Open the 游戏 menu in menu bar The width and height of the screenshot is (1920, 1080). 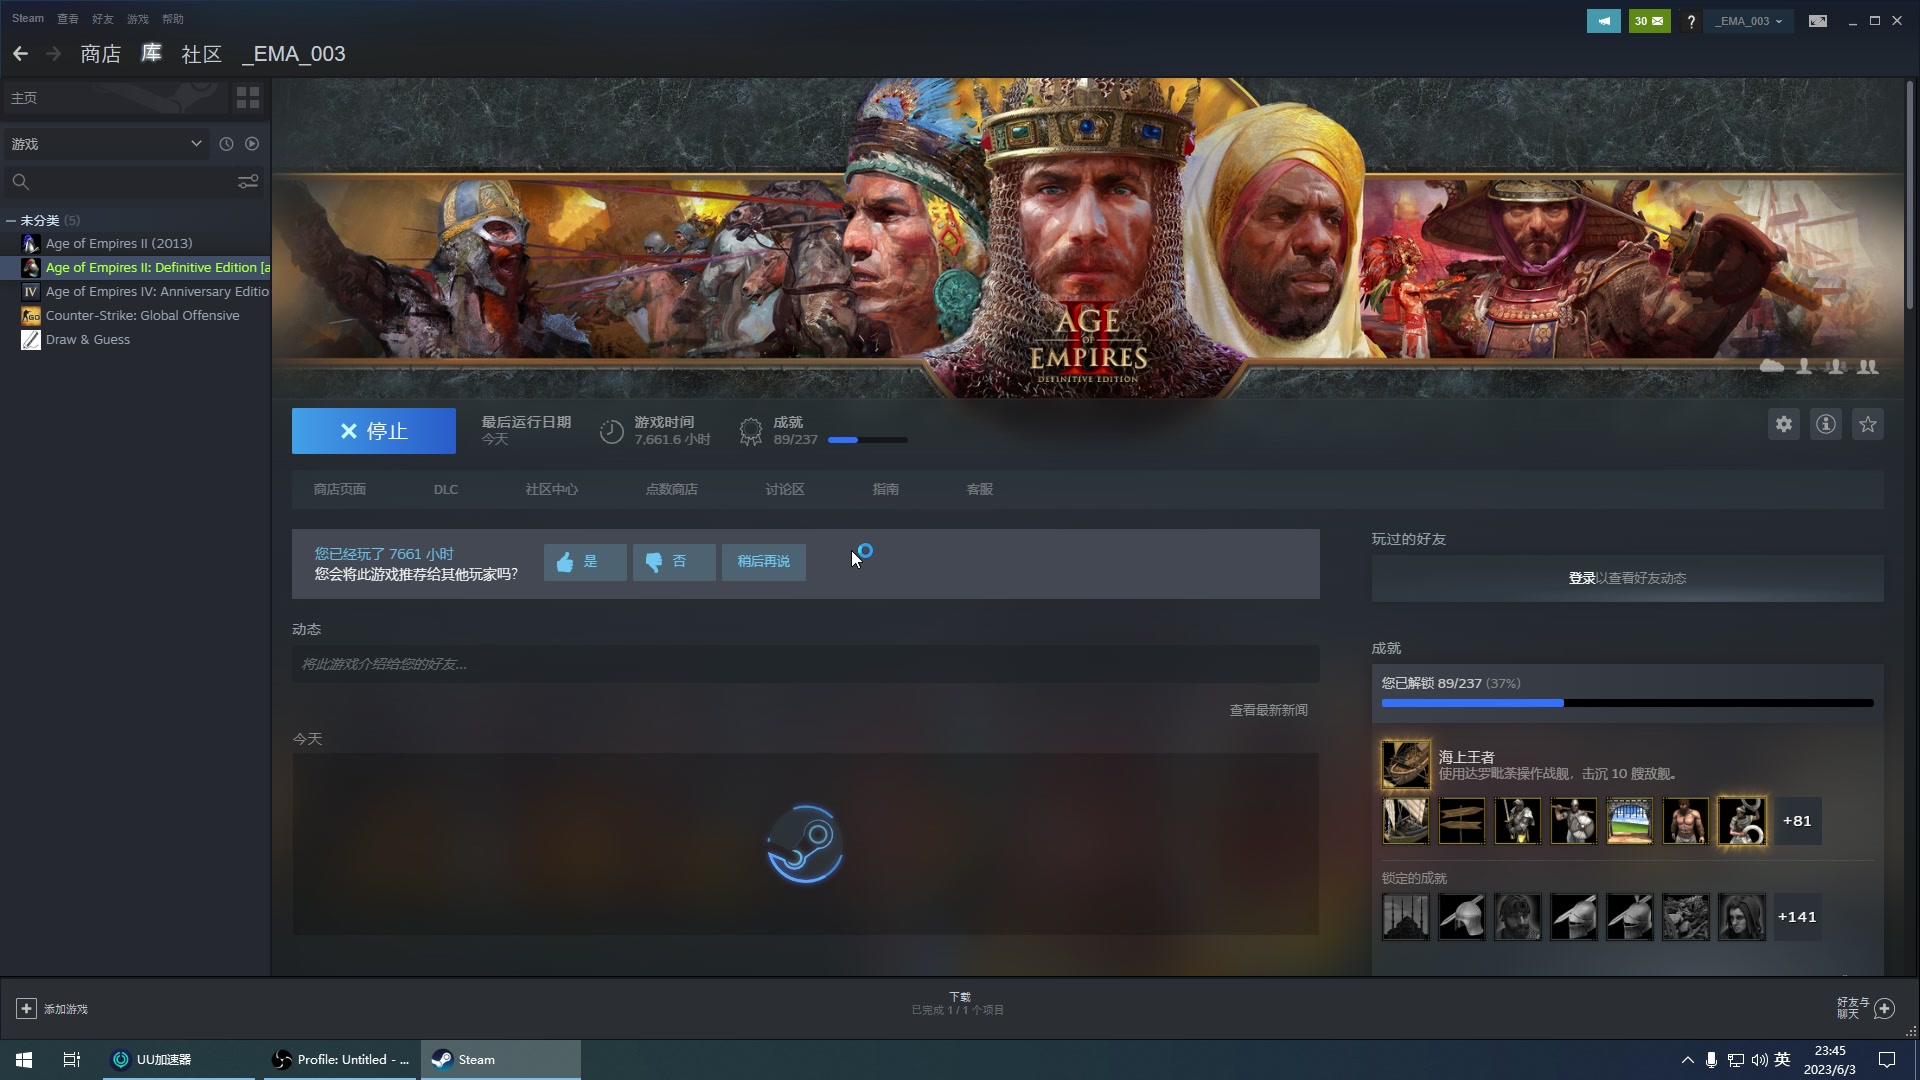(138, 19)
